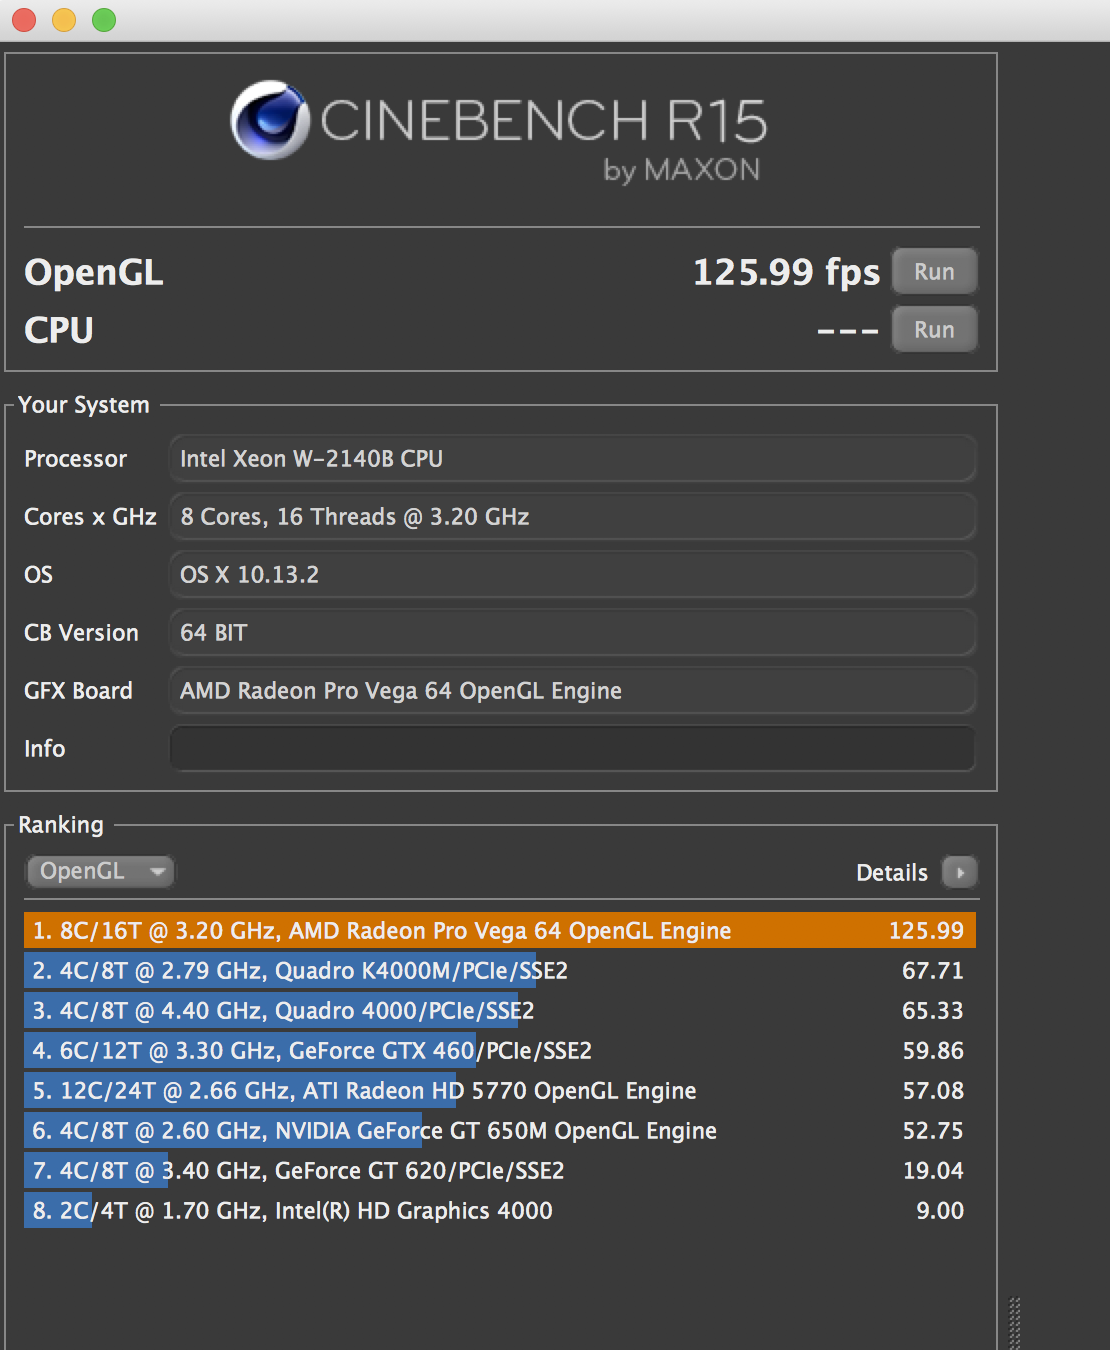Select ranking row ATI Radeon HD 5770
1110x1350 pixels.
(500, 1090)
